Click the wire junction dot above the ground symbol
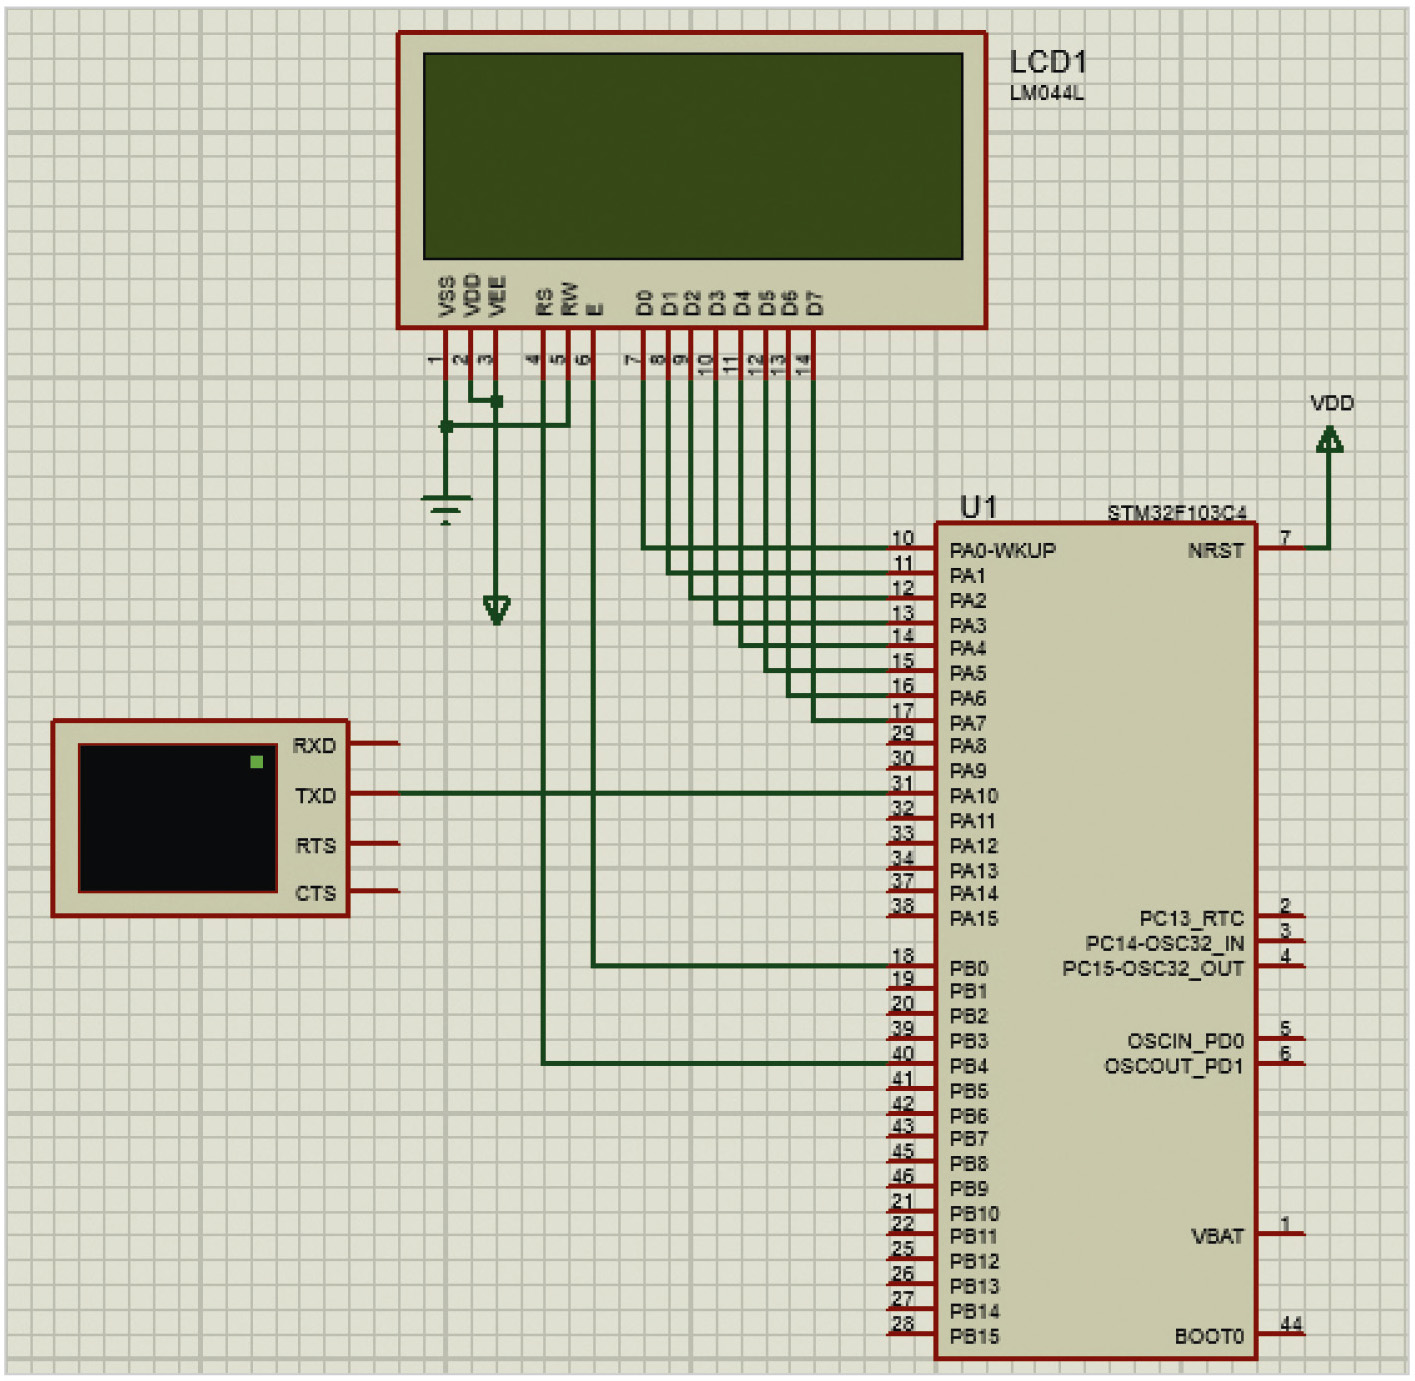The image size is (1415, 1381). pos(446,426)
